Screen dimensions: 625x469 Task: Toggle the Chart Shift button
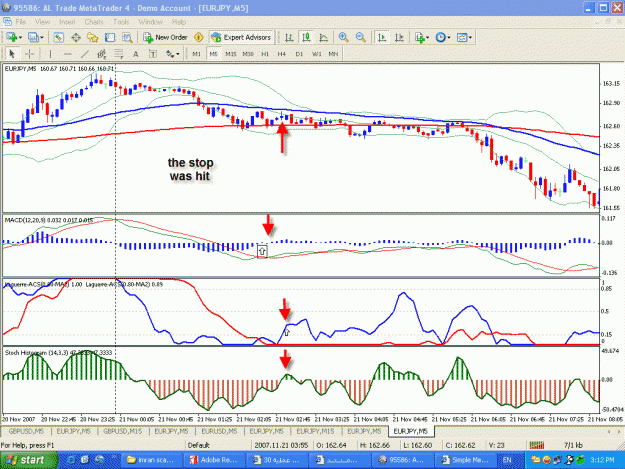(399, 37)
